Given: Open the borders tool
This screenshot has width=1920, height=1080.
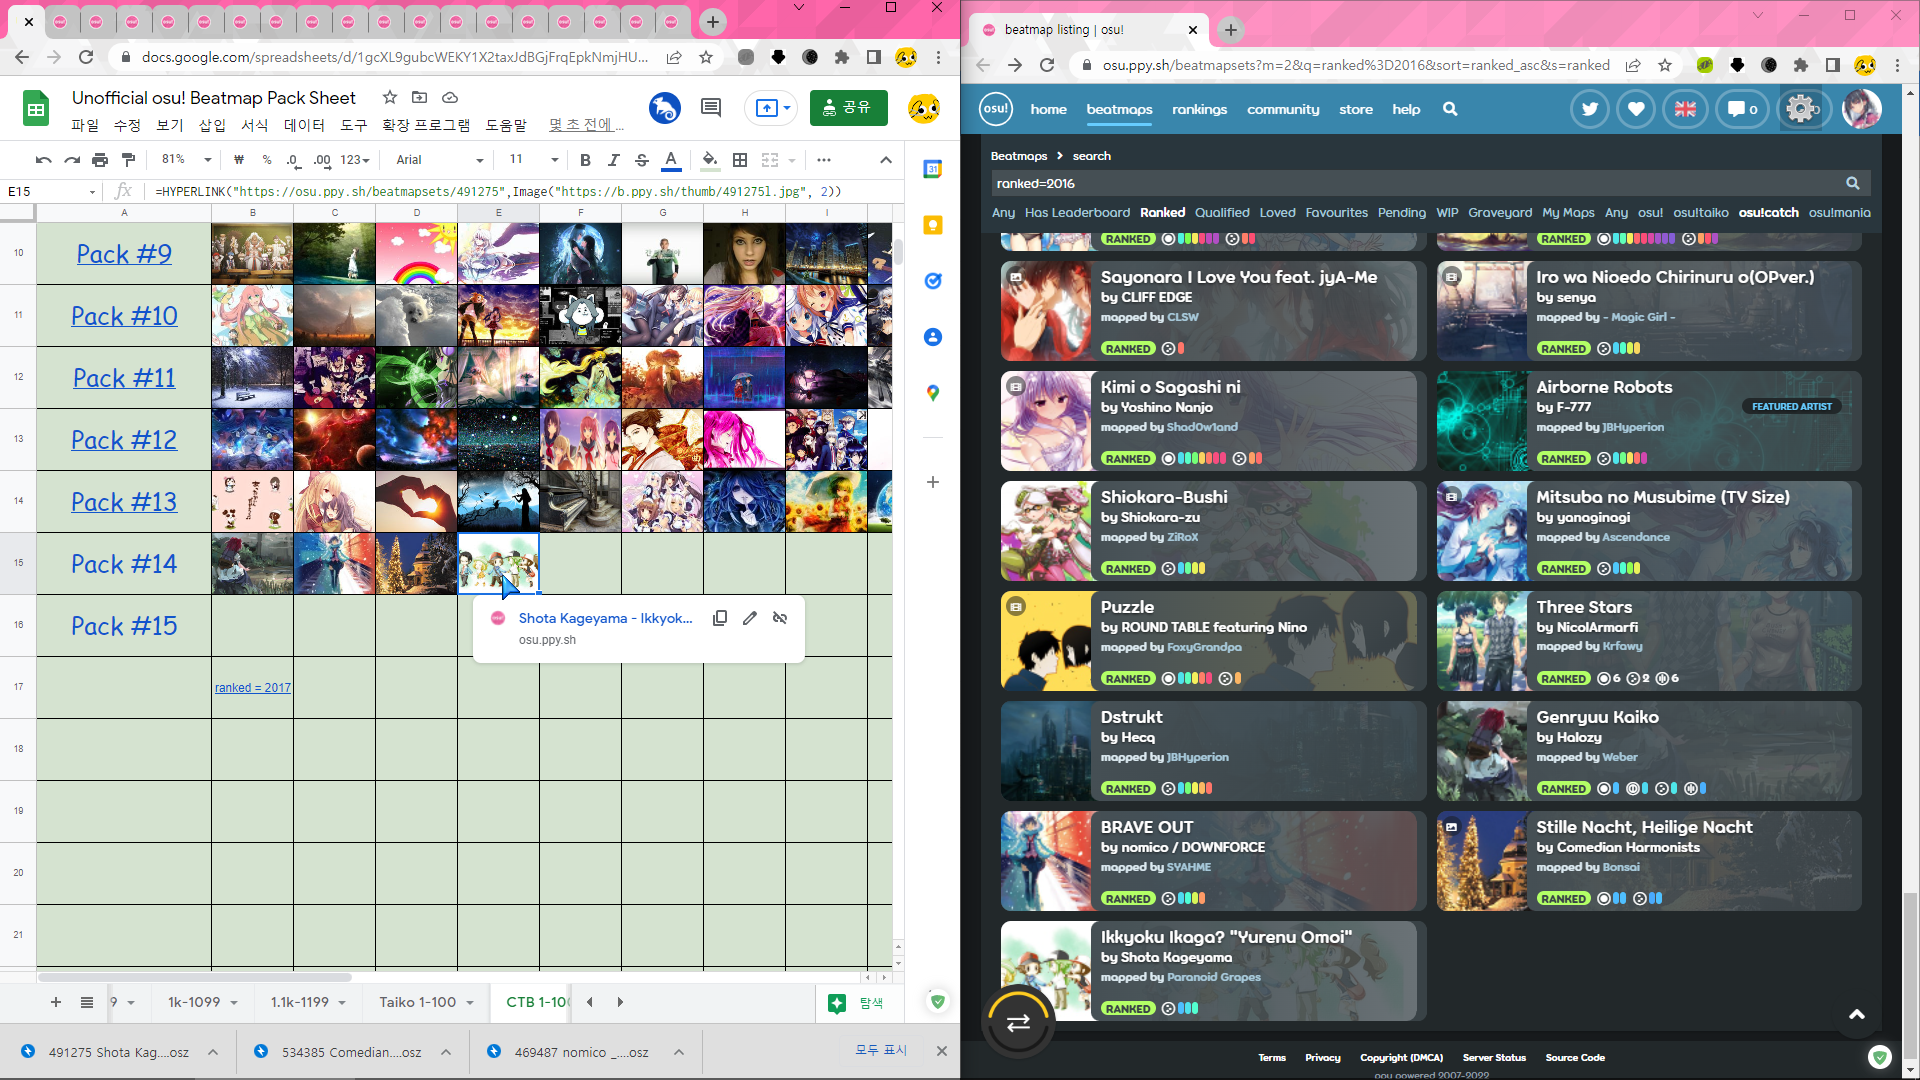Looking at the screenshot, I should pyautogui.click(x=740, y=160).
